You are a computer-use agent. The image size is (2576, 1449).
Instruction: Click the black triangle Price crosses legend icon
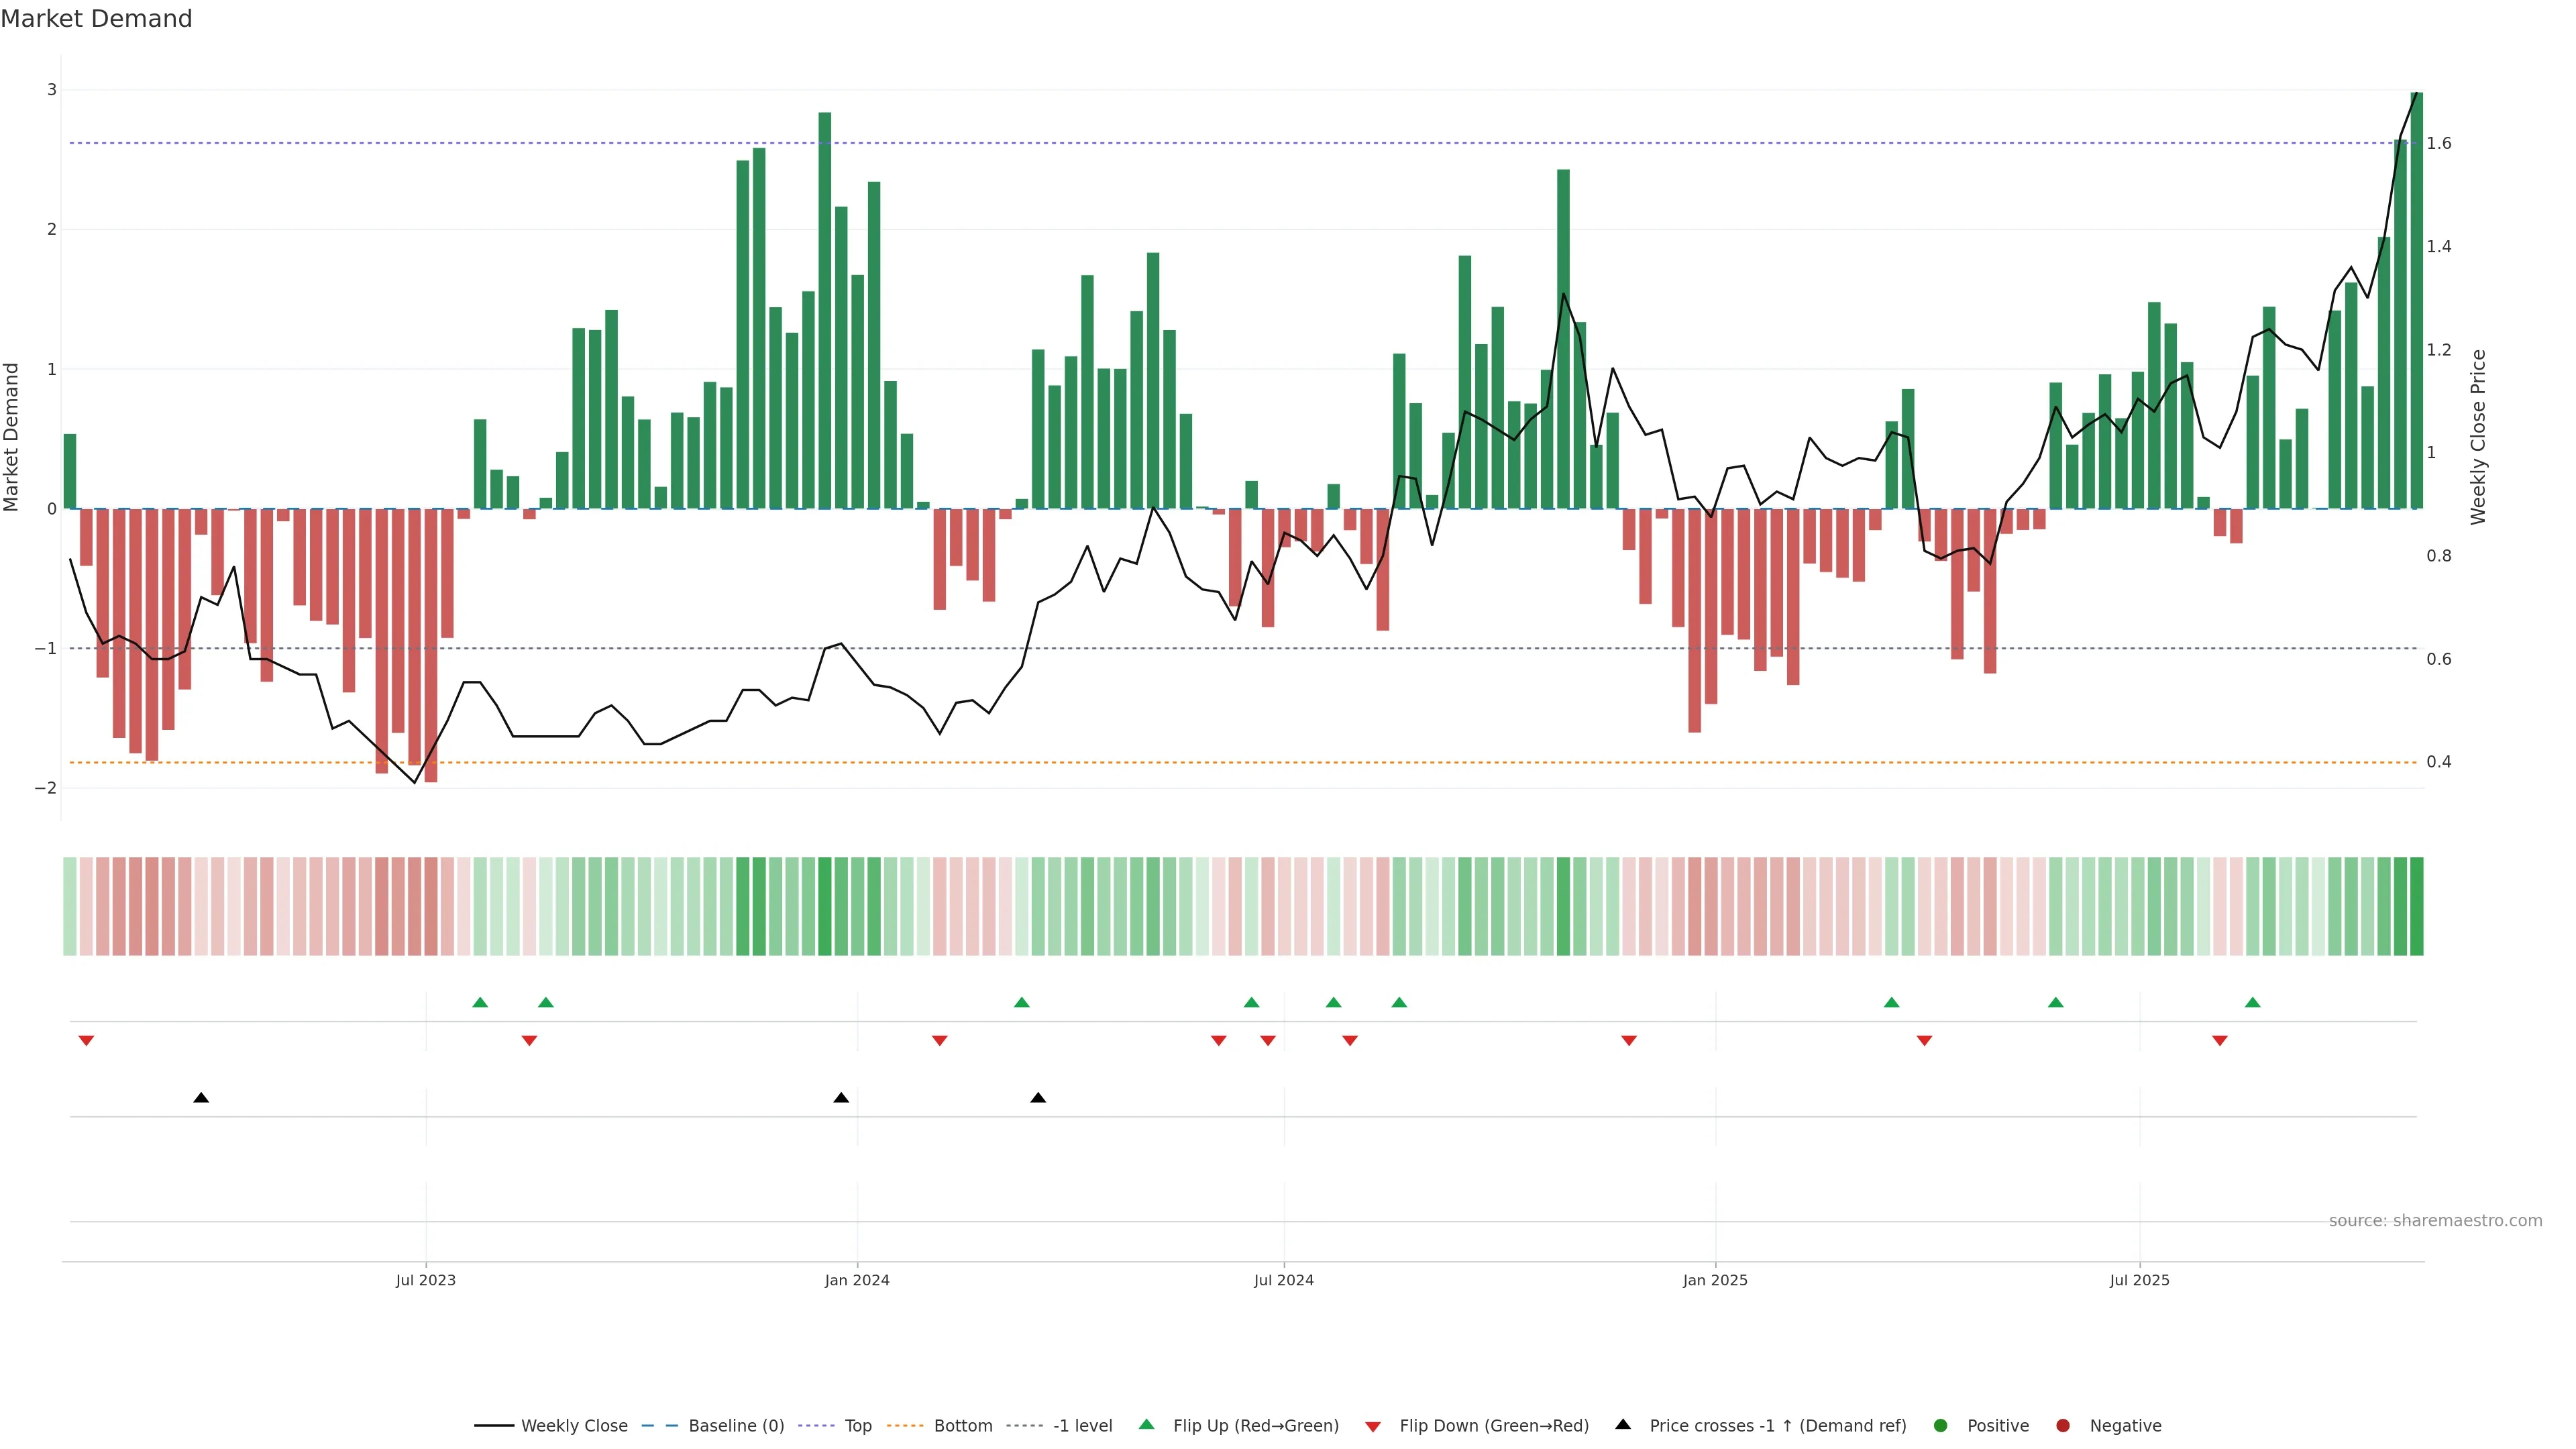tap(1622, 1424)
